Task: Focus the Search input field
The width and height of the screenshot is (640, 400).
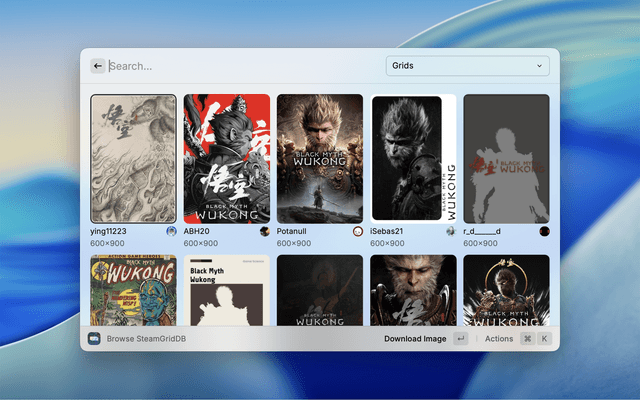Action: coord(240,66)
